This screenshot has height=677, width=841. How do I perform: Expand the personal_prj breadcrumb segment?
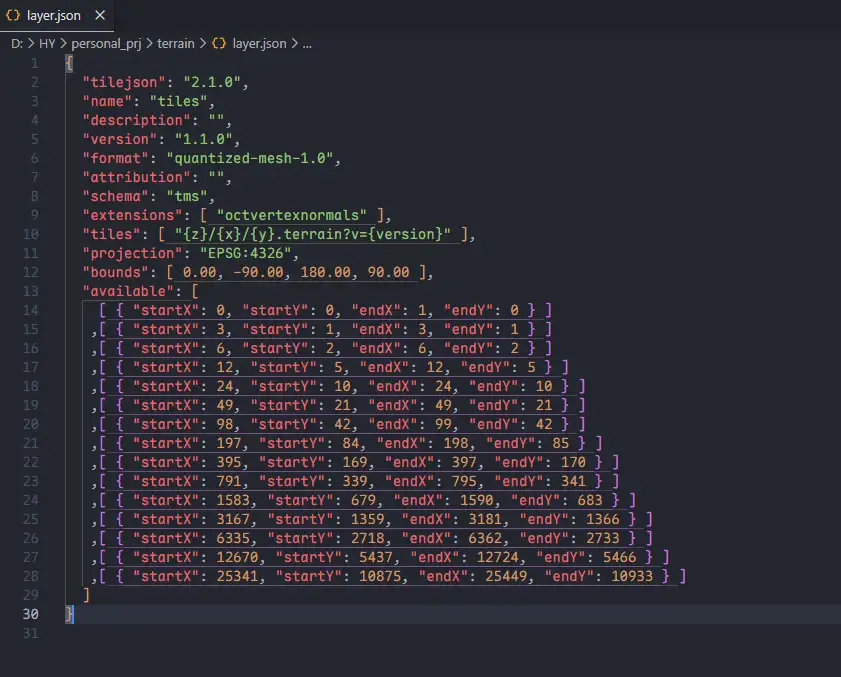(x=105, y=44)
